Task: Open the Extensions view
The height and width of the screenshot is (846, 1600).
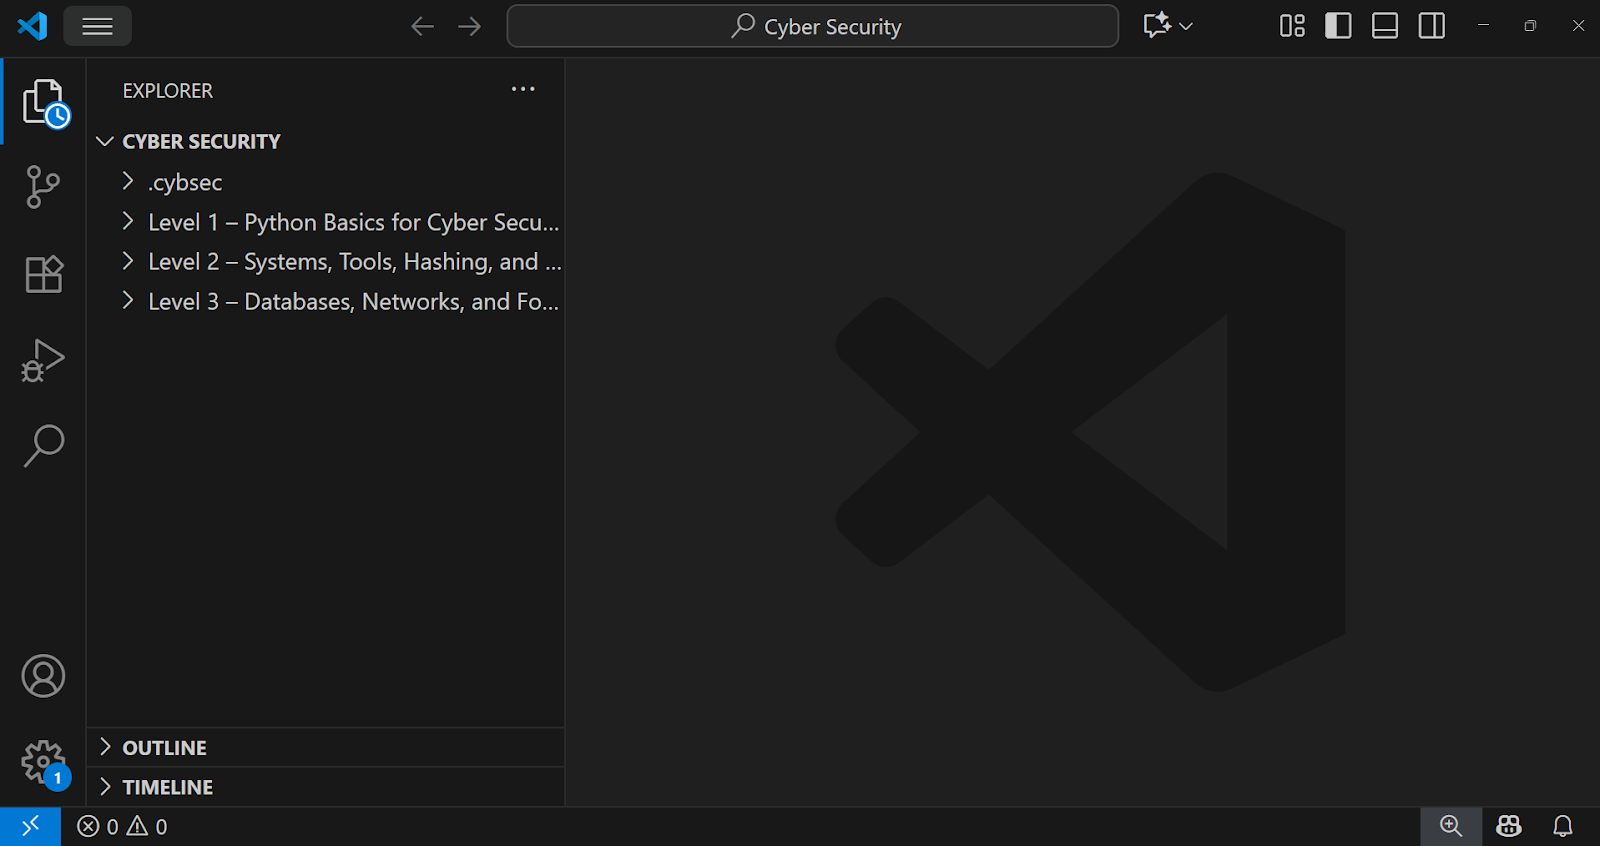Action: point(43,274)
